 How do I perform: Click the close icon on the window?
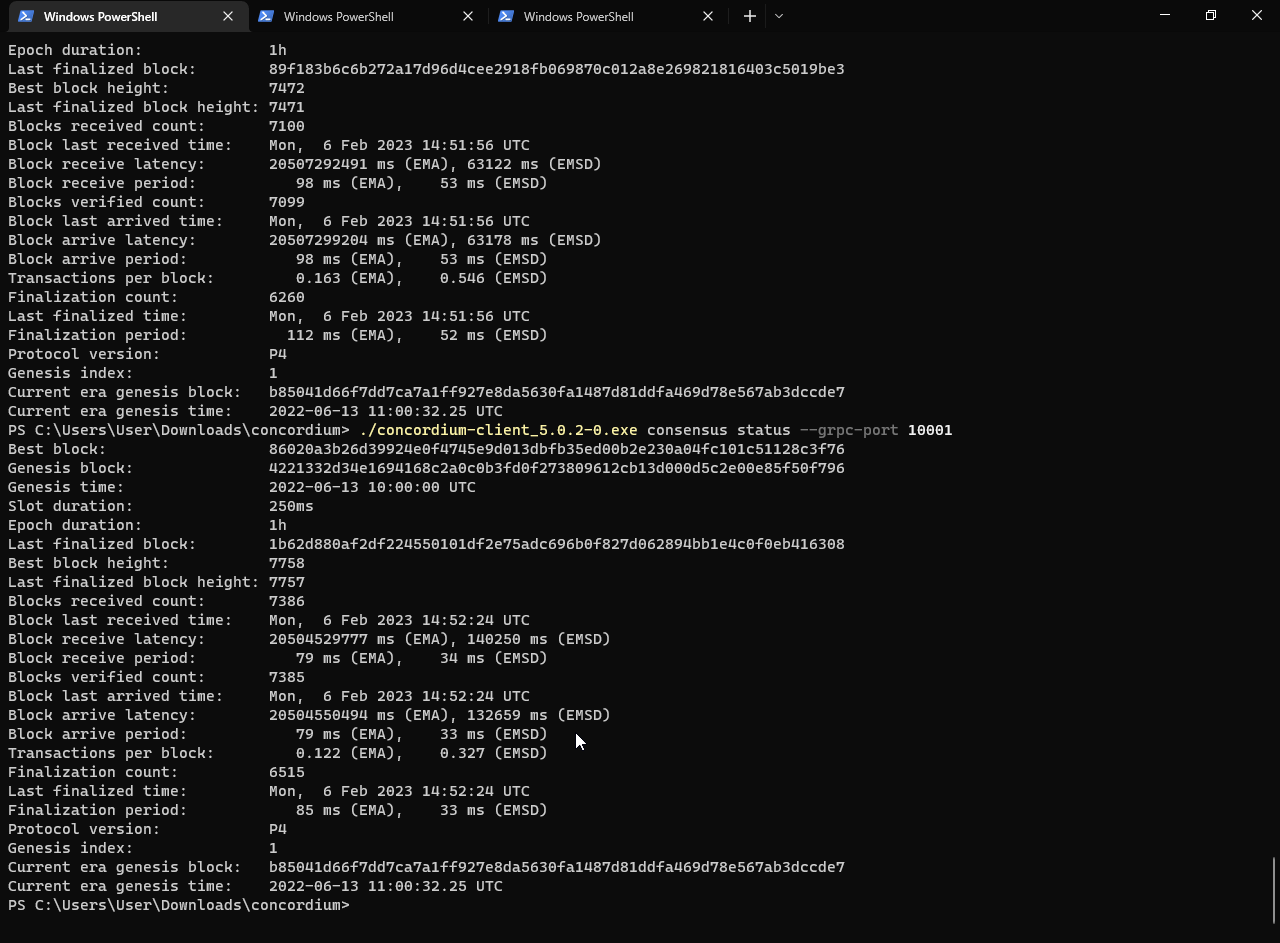tap(1256, 15)
